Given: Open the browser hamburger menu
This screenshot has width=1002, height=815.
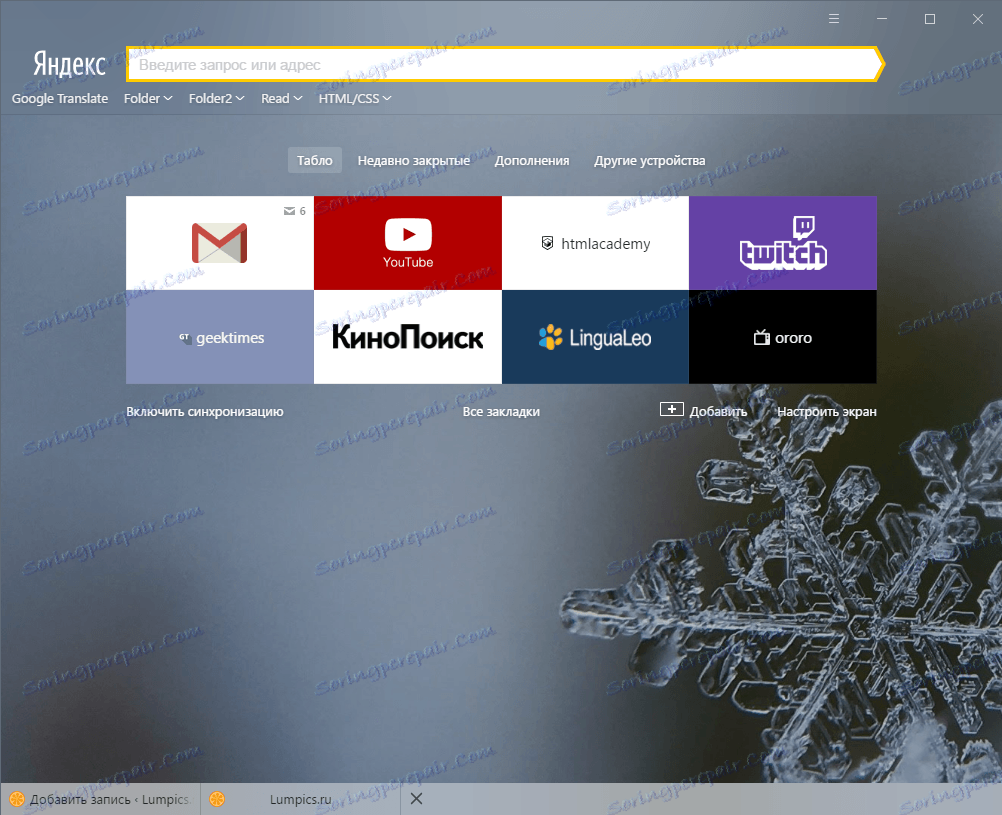Looking at the screenshot, I should tap(834, 19).
